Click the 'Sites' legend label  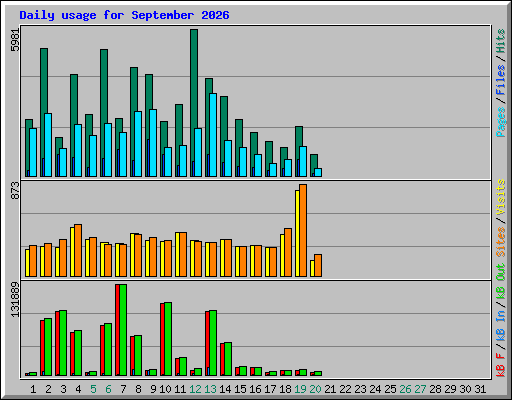(501, 242)
